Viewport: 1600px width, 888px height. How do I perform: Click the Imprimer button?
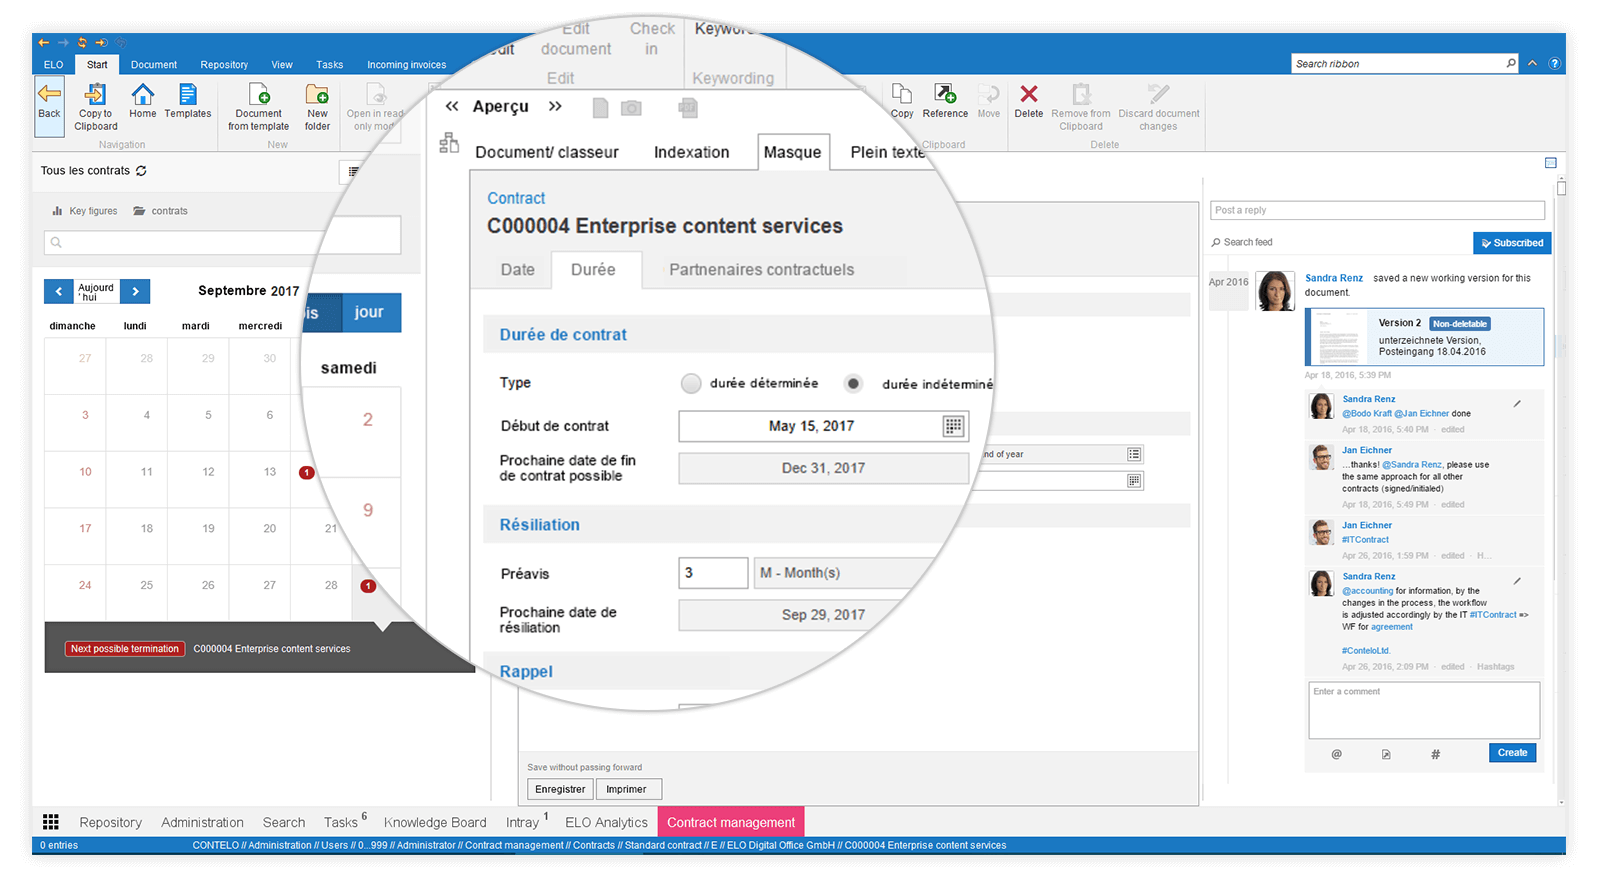627,789
